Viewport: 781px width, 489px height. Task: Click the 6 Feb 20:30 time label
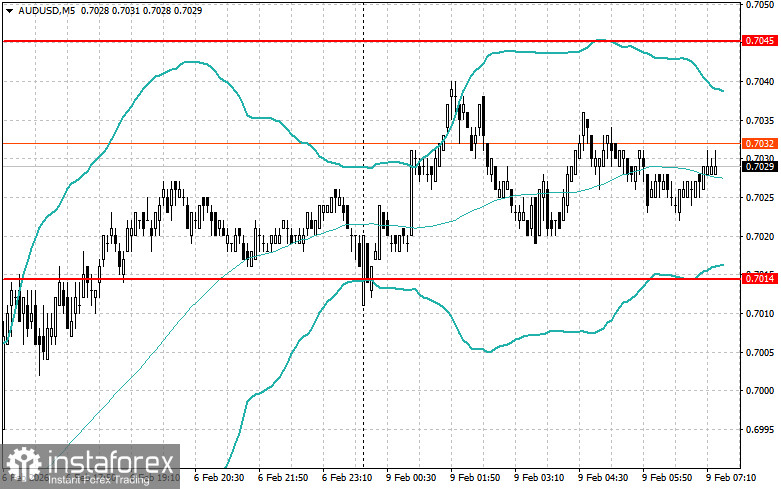coord(219,478)
